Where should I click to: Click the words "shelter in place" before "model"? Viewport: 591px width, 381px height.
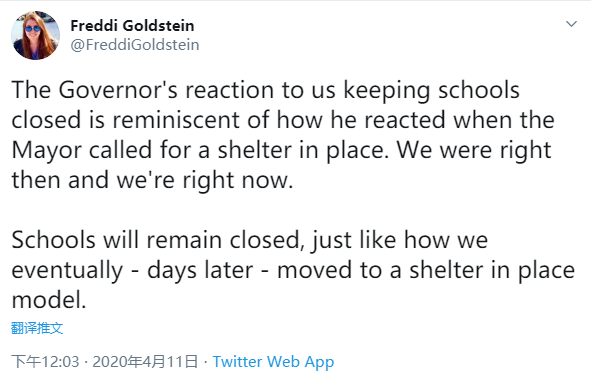pyautogui.click(x=492, y=270)
